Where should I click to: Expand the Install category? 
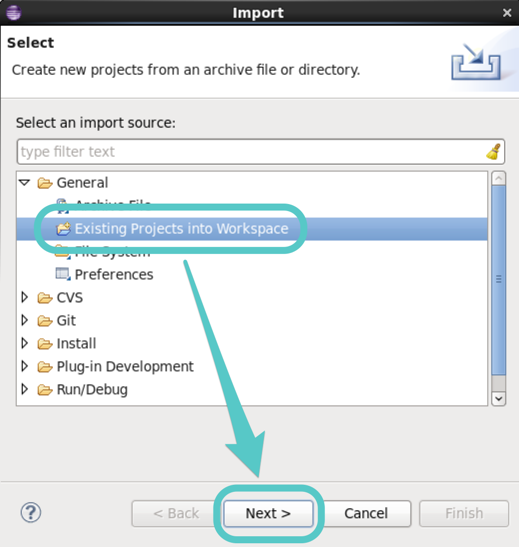coord(24,343)
